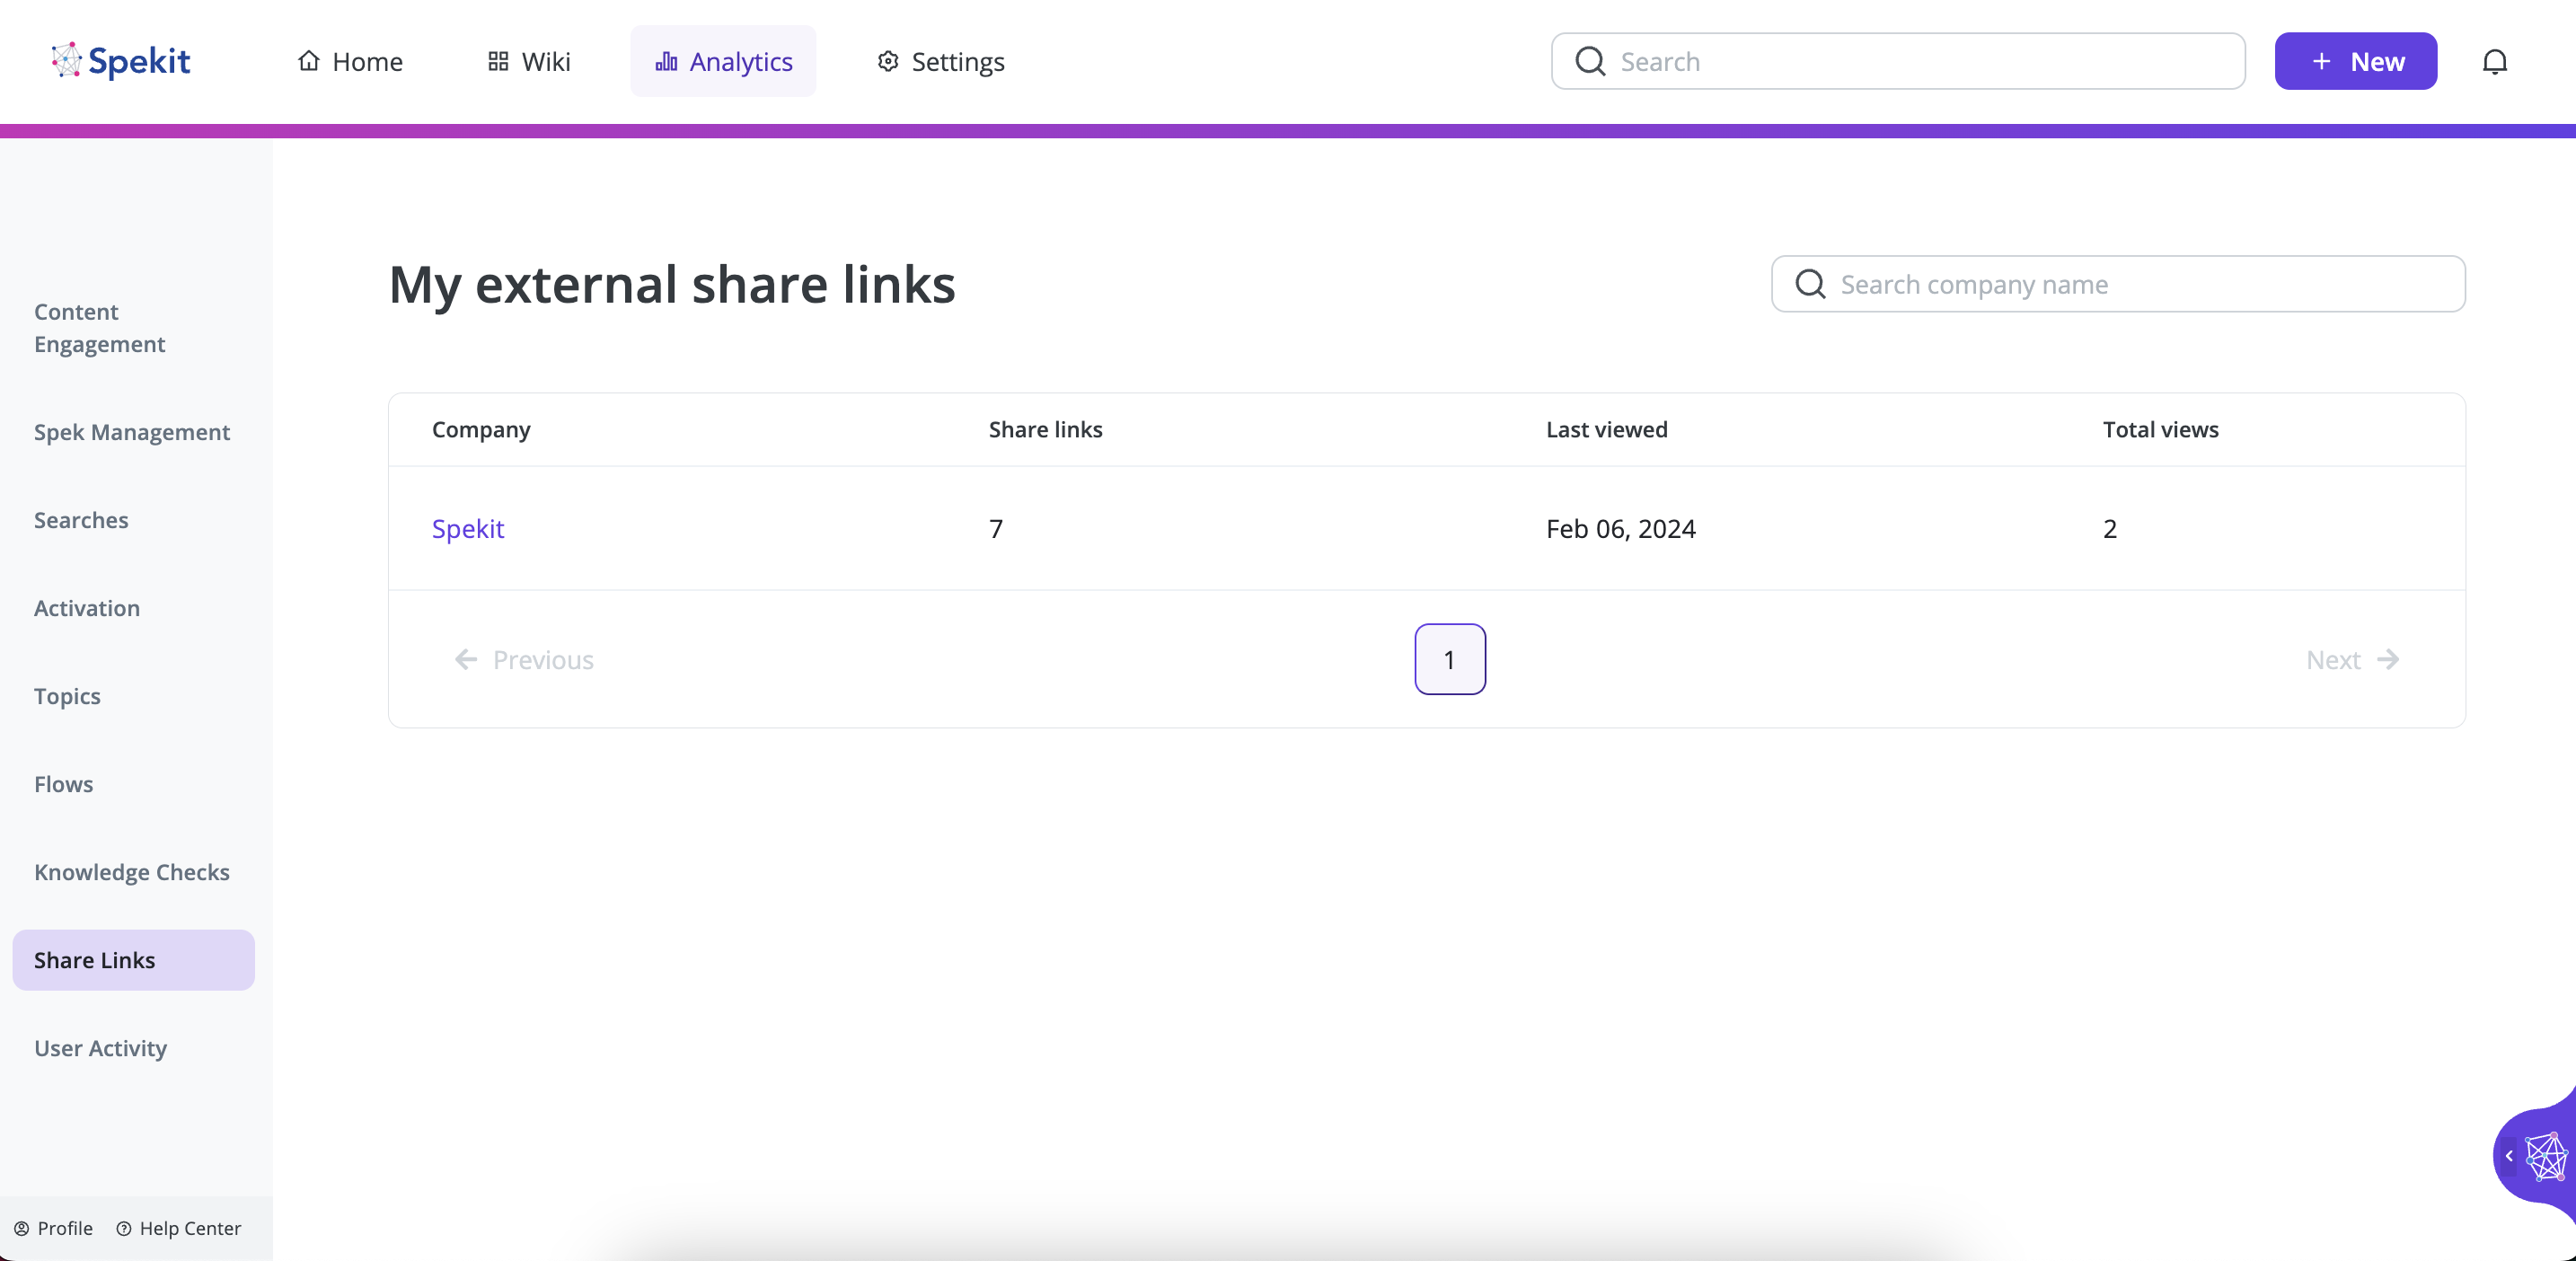Open Spek Management section
Screen dimensions: 2576x1261
coord(132,432)
